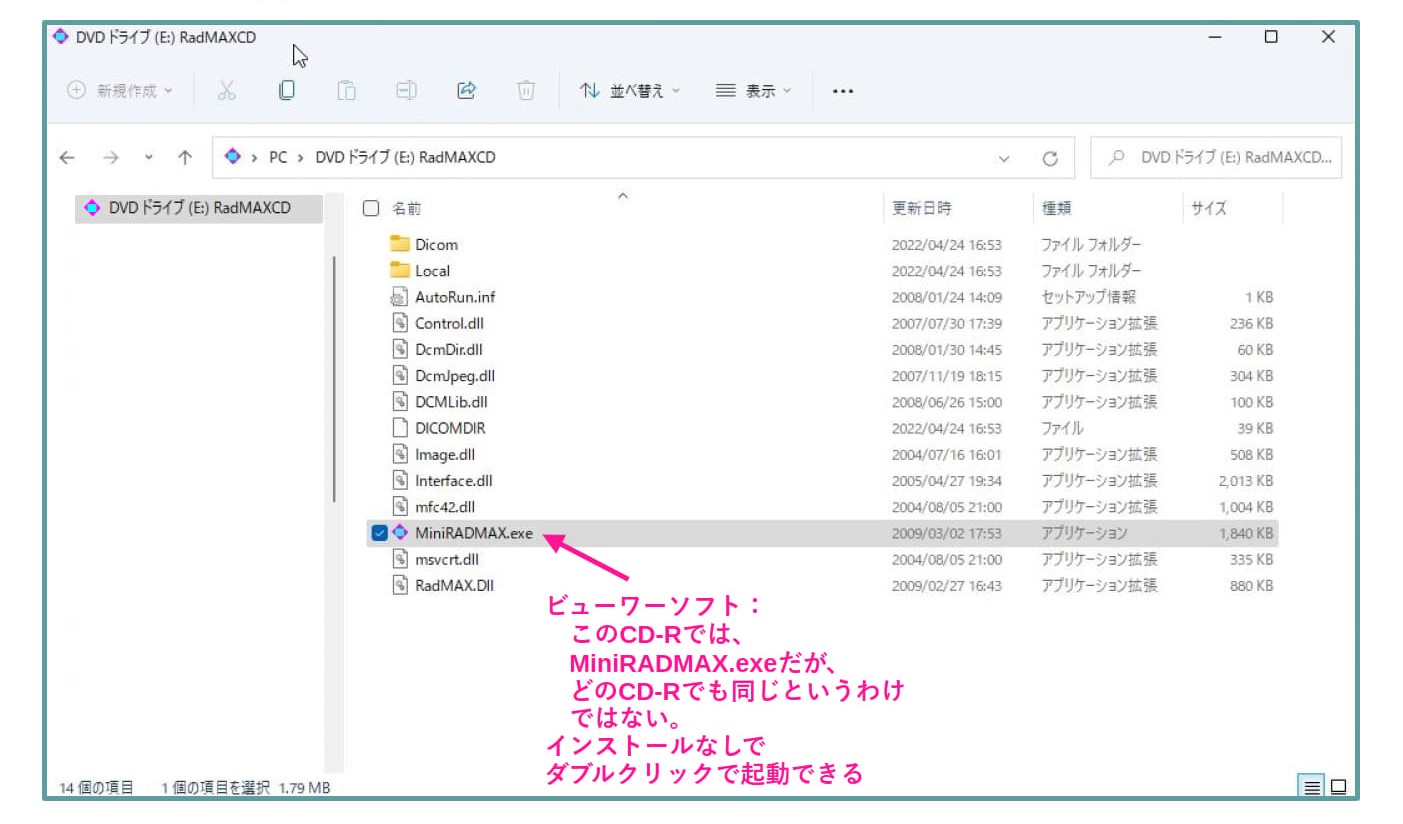Switch to large thumbnails view in status bar
This screenshot has height=824, width=1403.
(1336, 787)
